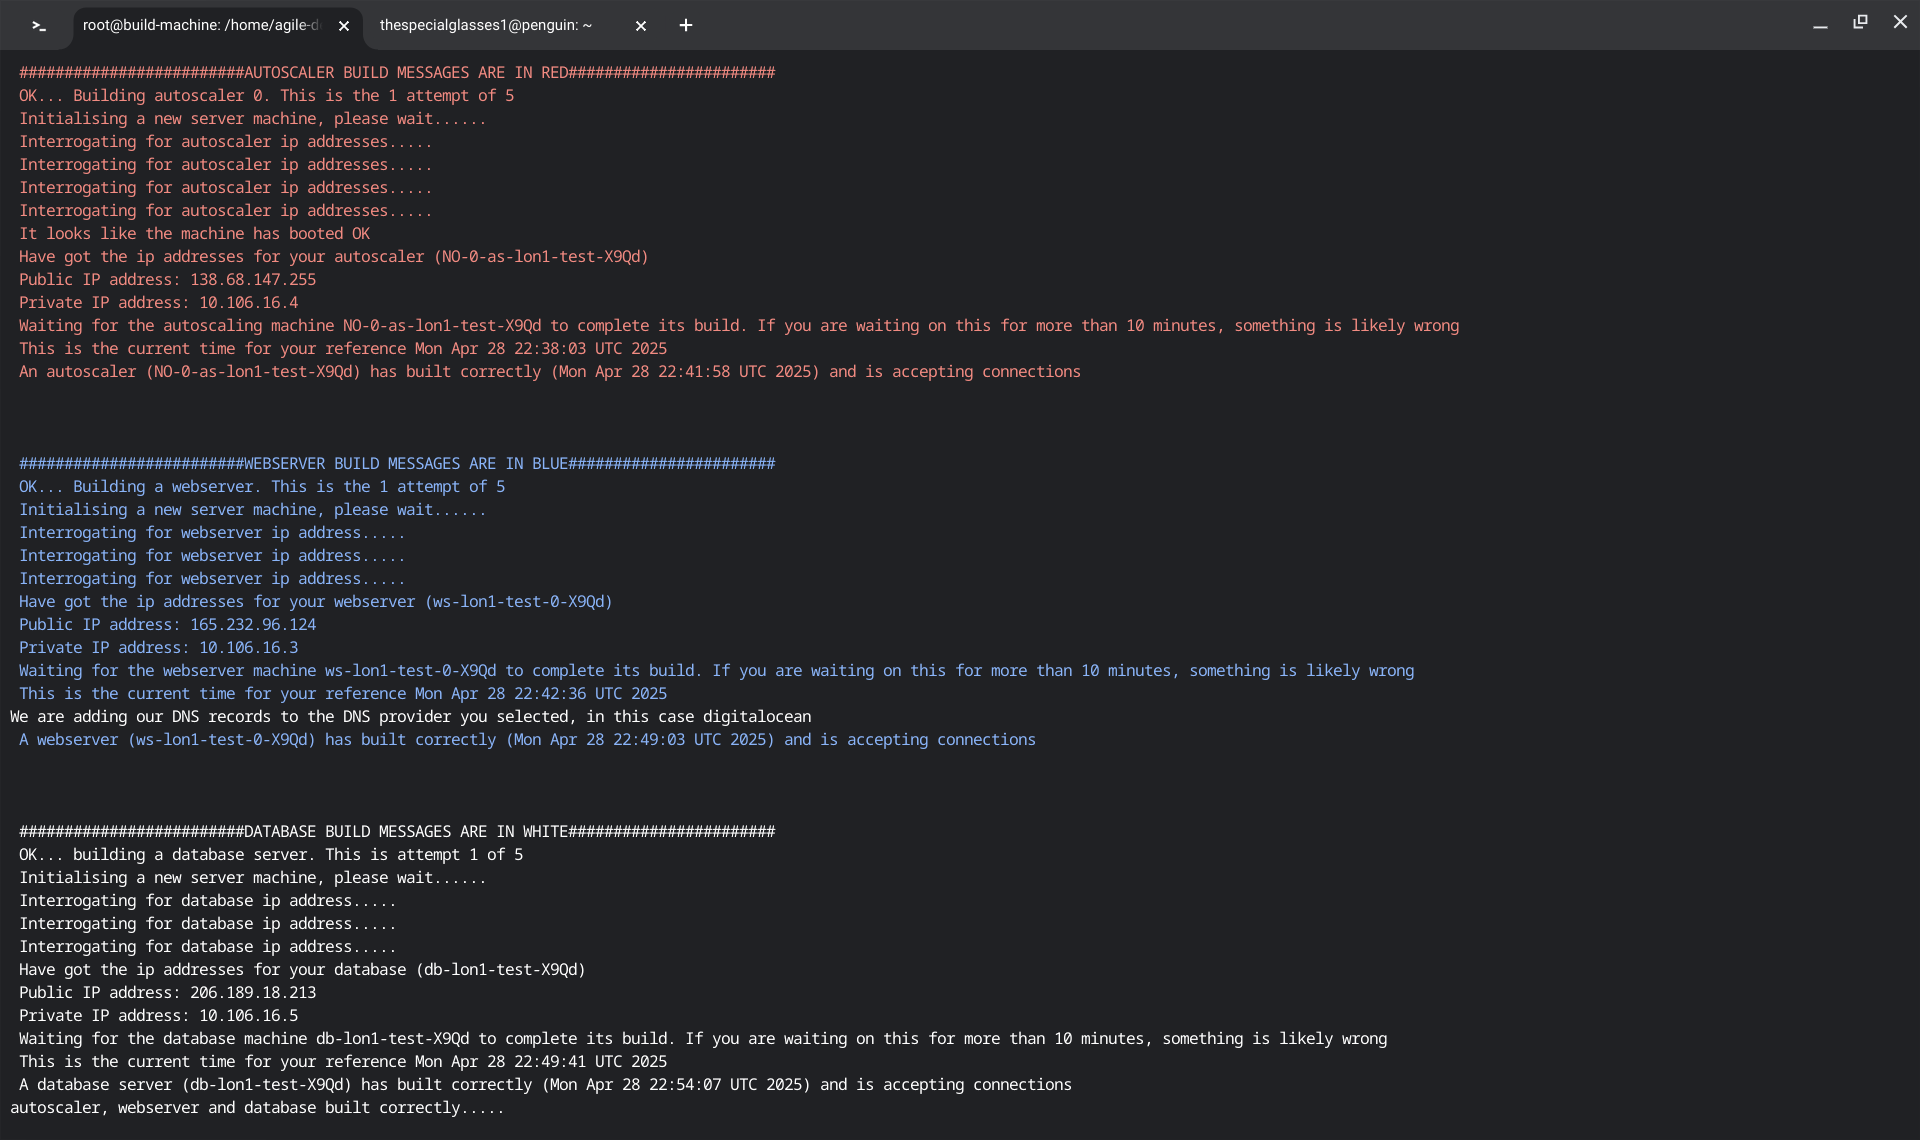Click the autoscaler private IP 10.106.16.4
Viewport: 1920px width, 1140px height.
pos(248,303)
